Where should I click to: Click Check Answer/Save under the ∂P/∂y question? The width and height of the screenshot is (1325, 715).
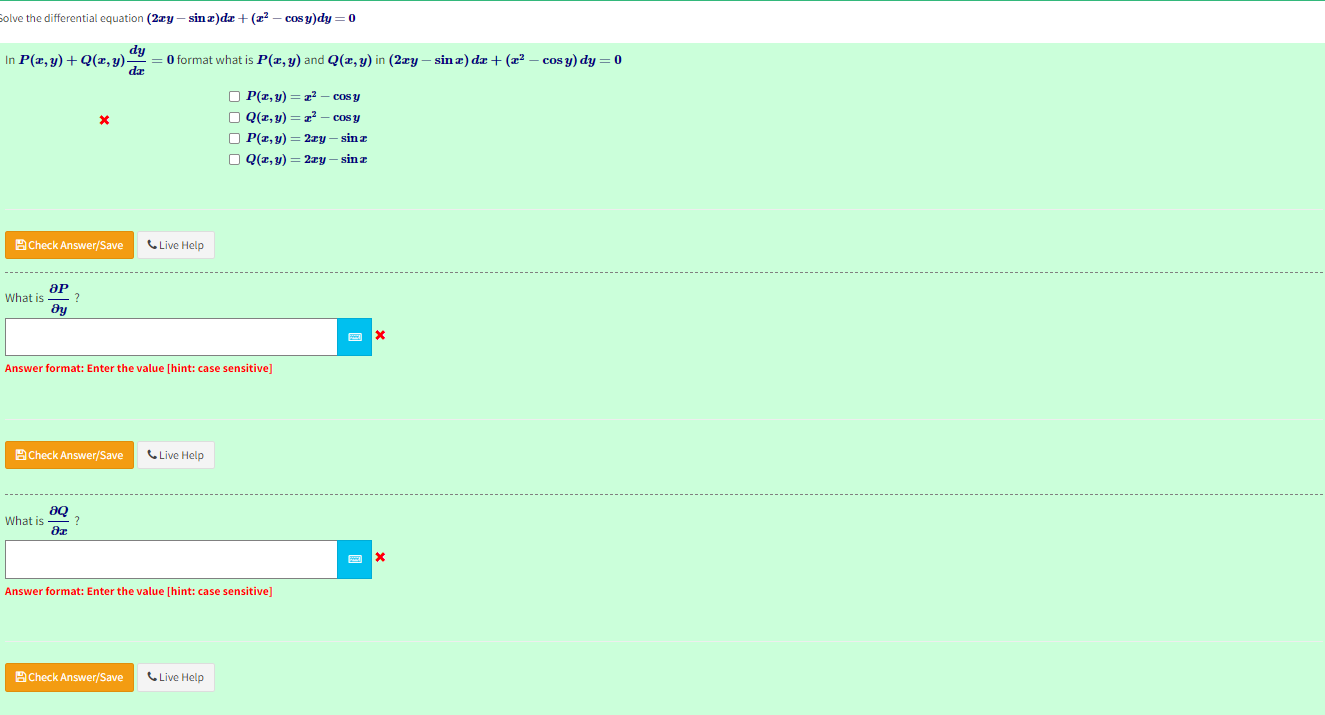(69, 455)
